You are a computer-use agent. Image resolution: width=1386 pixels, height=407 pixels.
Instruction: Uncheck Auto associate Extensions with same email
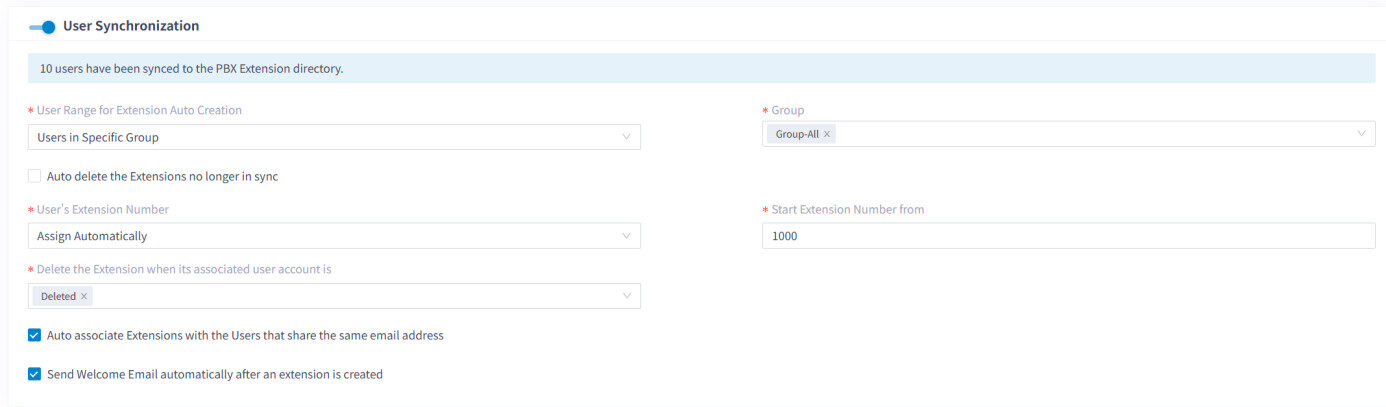pyautogui.click(x=35, y=335)
